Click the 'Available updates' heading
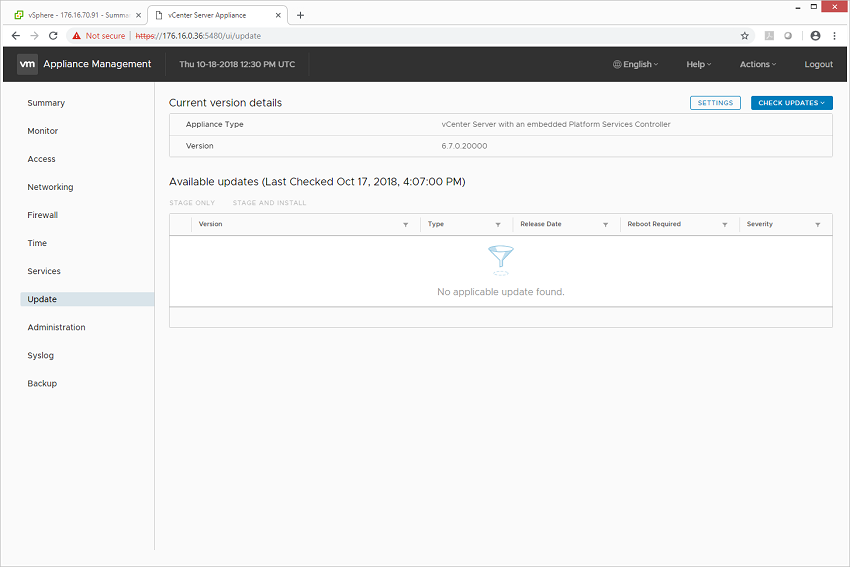 317,182
